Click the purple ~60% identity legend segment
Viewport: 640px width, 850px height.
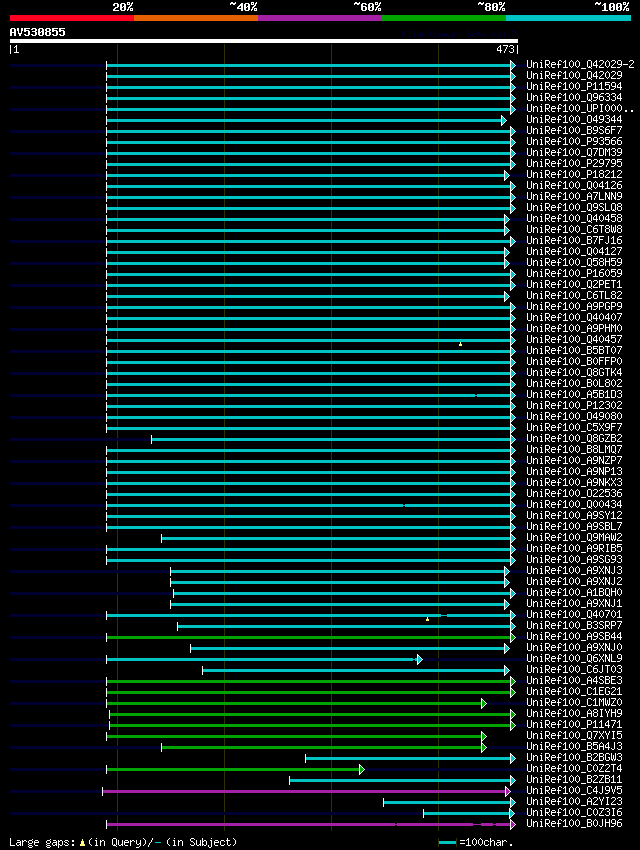coord(320,18)
